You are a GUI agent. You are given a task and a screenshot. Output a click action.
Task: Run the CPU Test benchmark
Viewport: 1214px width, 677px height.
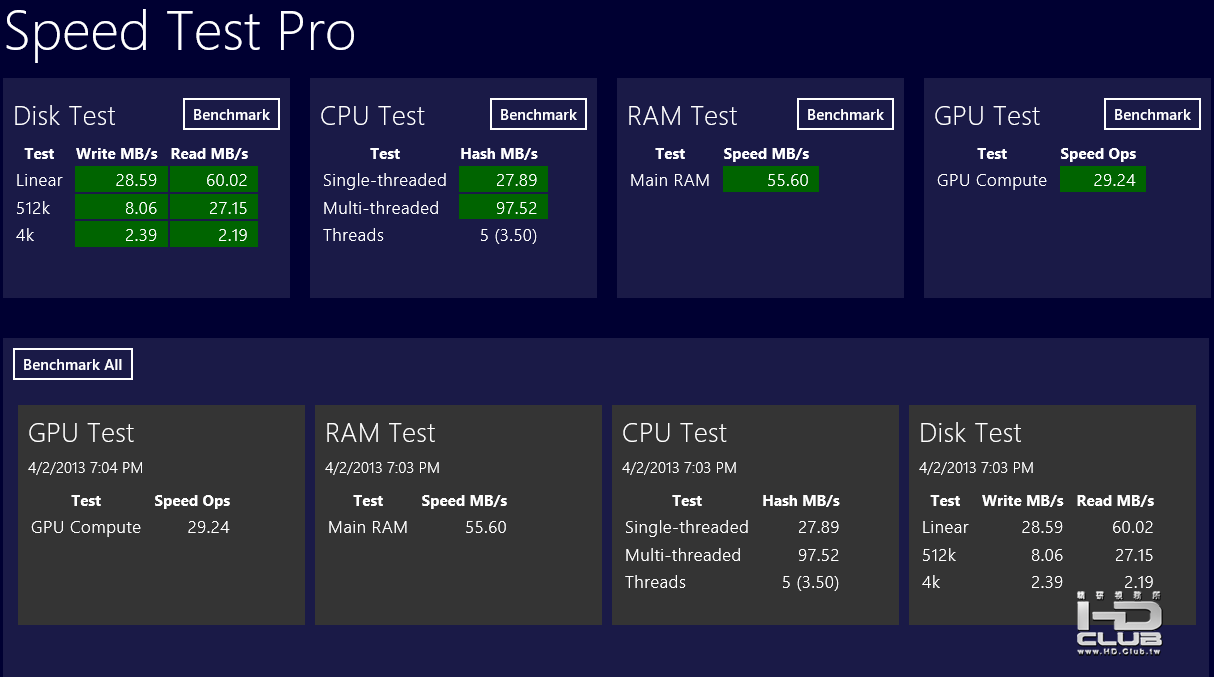[x=538, y=115]
